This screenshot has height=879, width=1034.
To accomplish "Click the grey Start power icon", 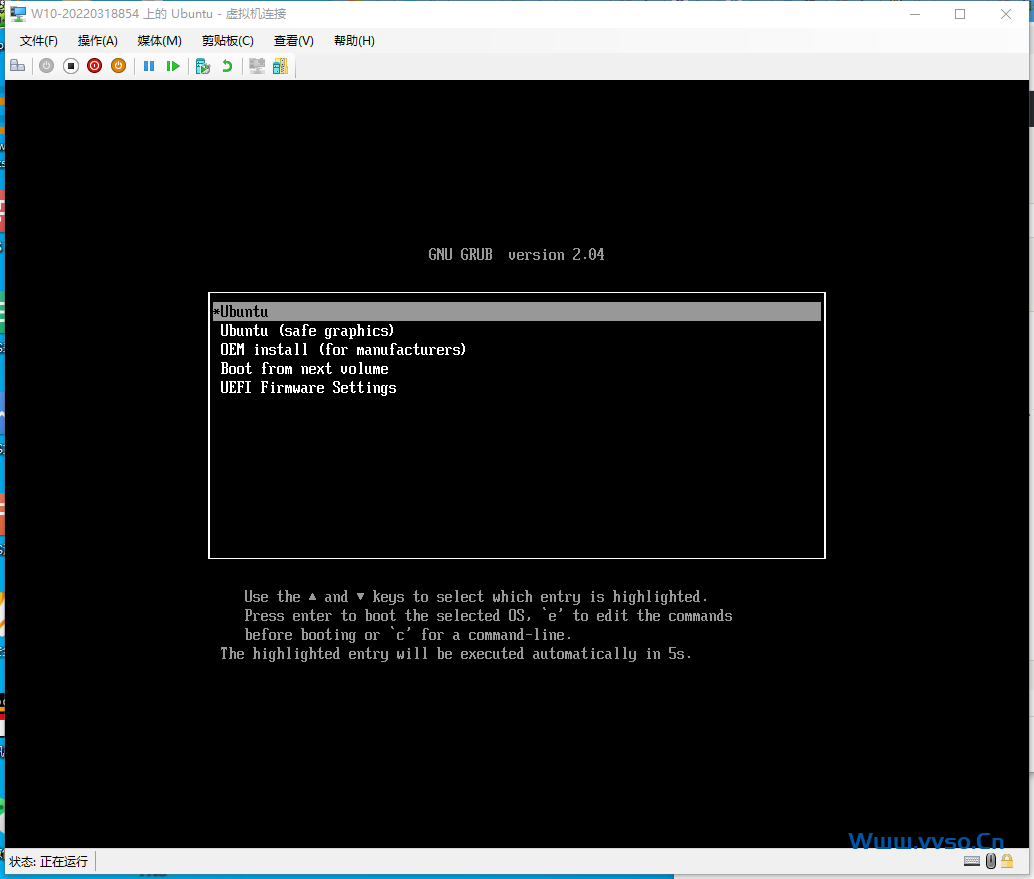I will click(x=47, y=66).
